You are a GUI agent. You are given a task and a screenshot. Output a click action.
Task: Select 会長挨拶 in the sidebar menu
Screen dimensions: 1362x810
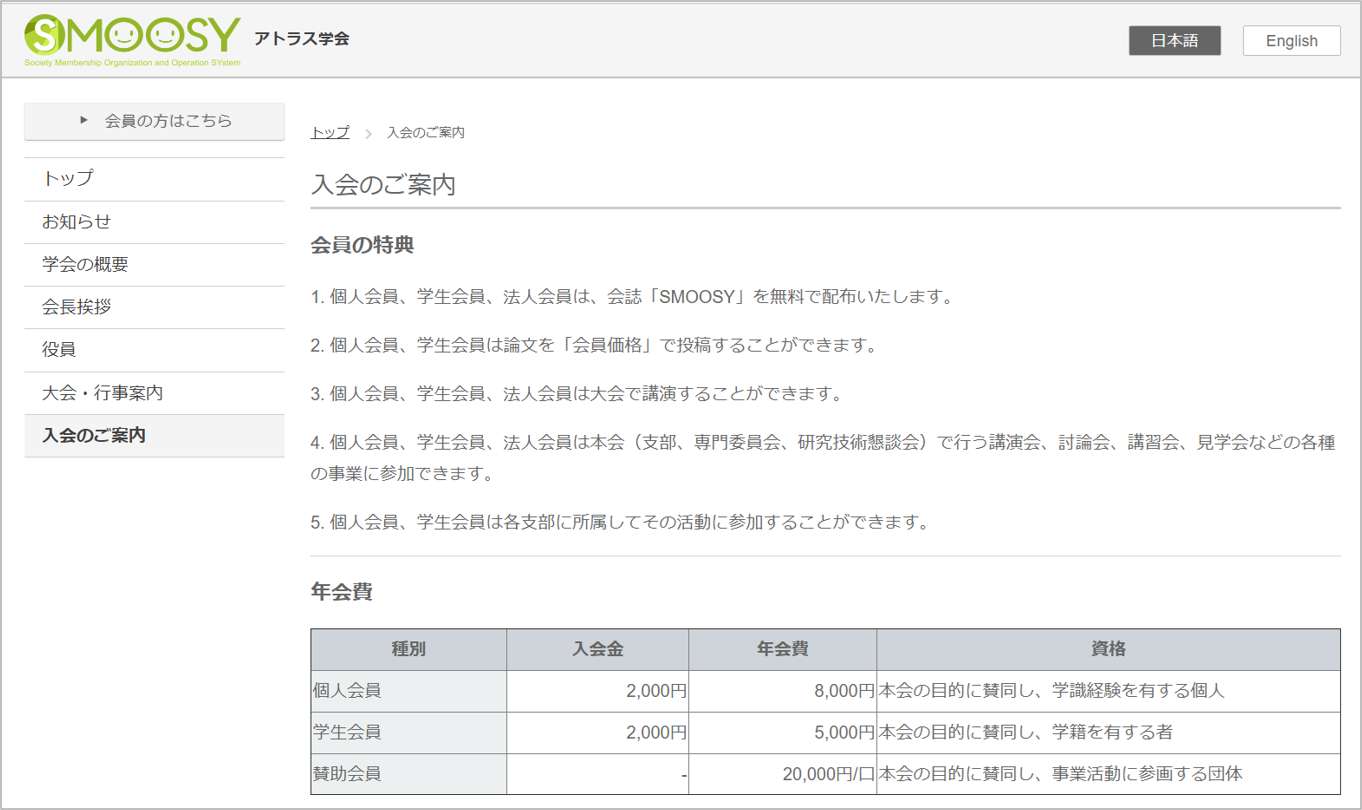click(76, 307)
